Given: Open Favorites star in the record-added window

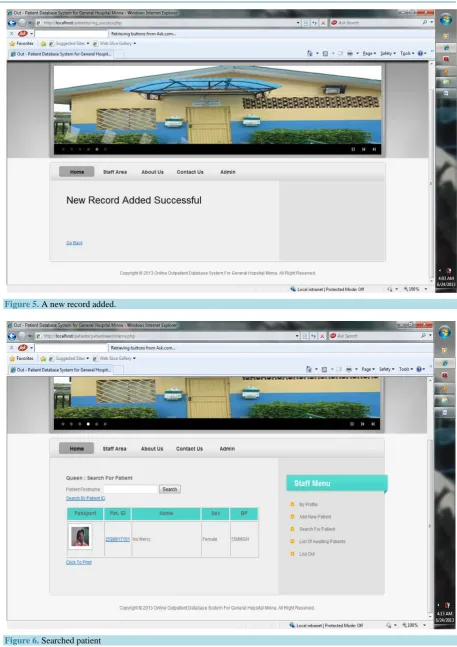Looking at the screenshot, I should click(12, 43).
